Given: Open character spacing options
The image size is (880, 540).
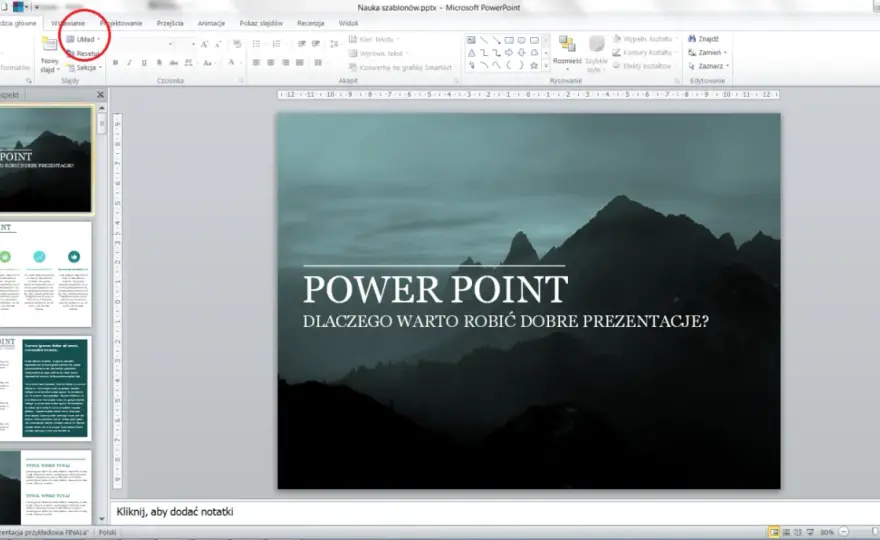Looking at the screenshot, I should (189, 63).
